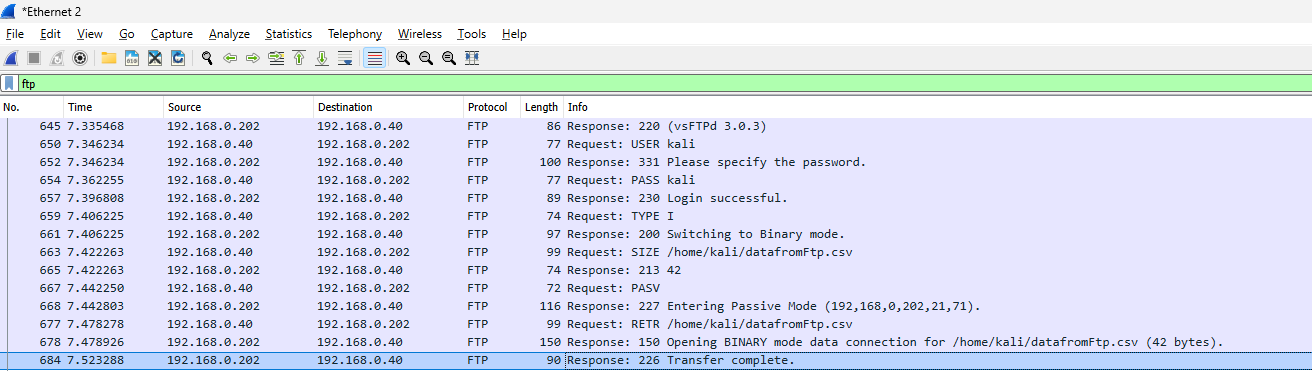This screenshot has width=1312, height=390.
Task: Go forward in packet history
Action: 253,58
